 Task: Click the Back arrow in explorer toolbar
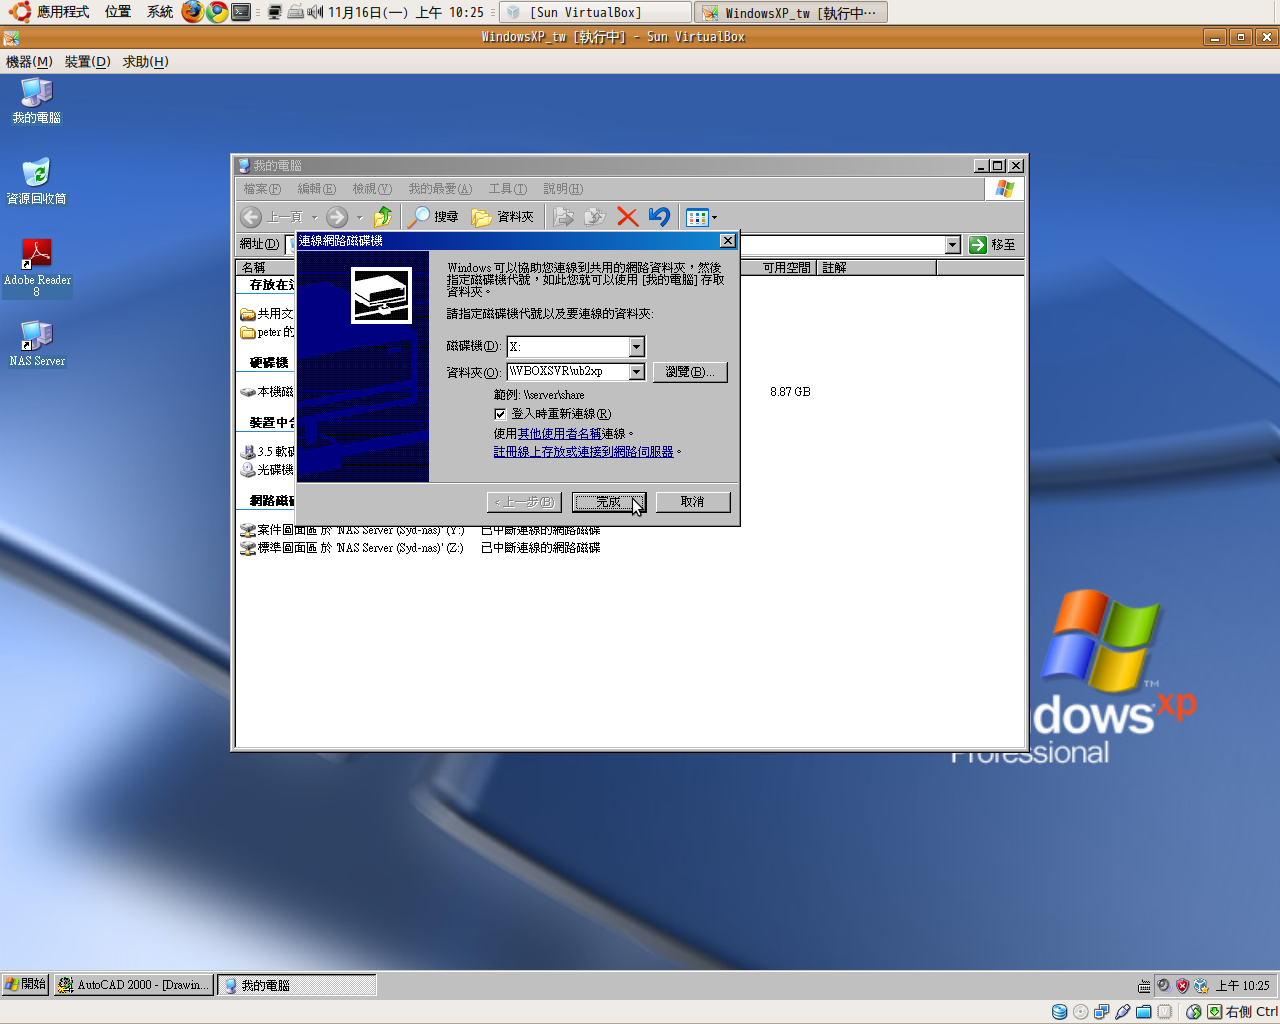(251, 217)
